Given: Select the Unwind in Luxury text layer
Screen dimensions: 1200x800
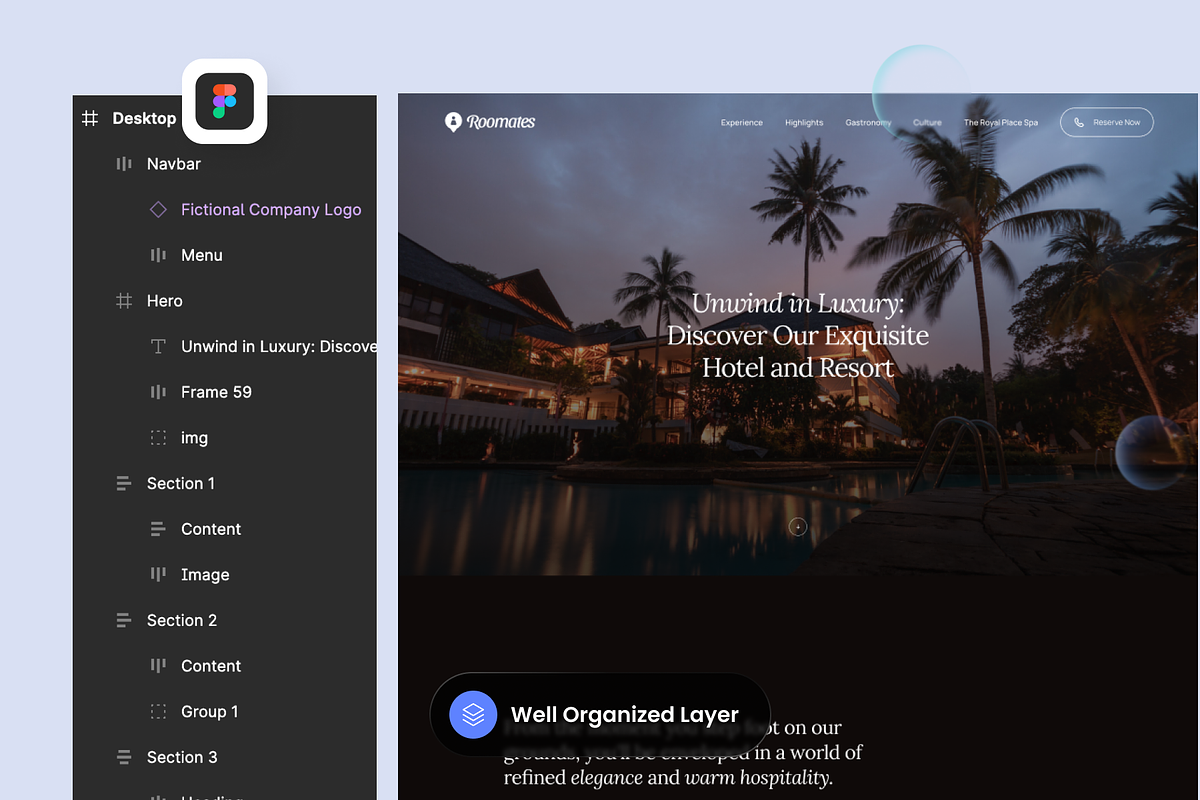Looking at the screenshot, I should coord(279,347).
